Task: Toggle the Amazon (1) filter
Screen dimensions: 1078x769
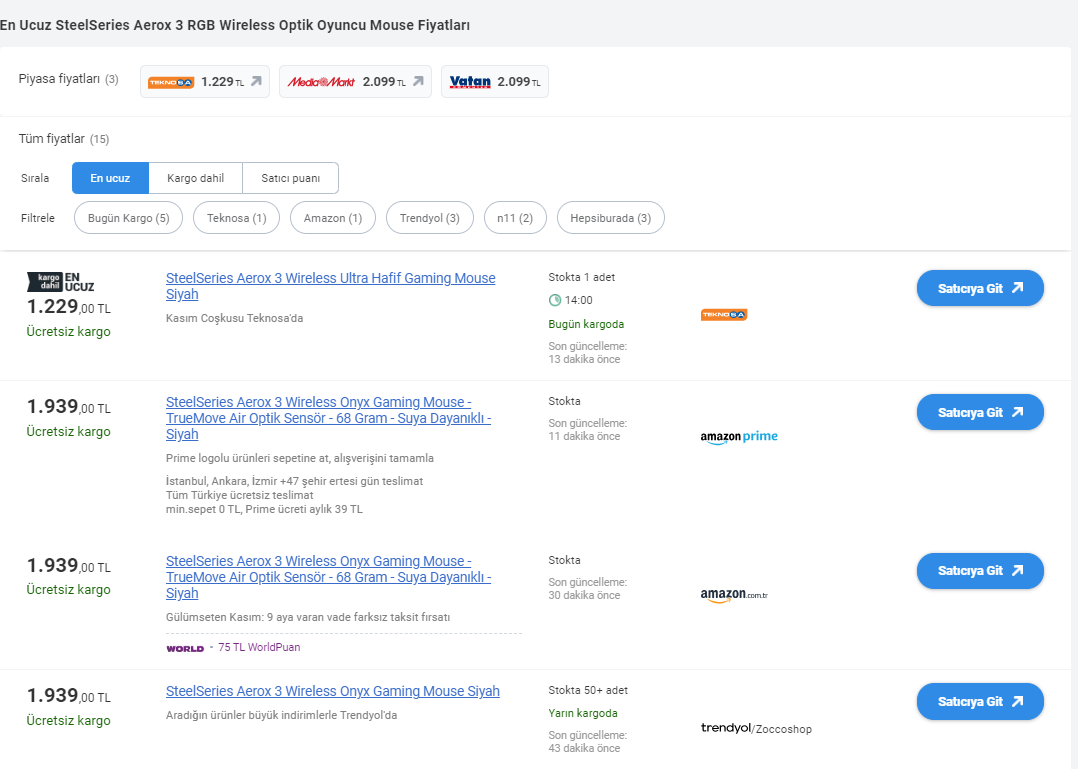Action: coord(333,218)
